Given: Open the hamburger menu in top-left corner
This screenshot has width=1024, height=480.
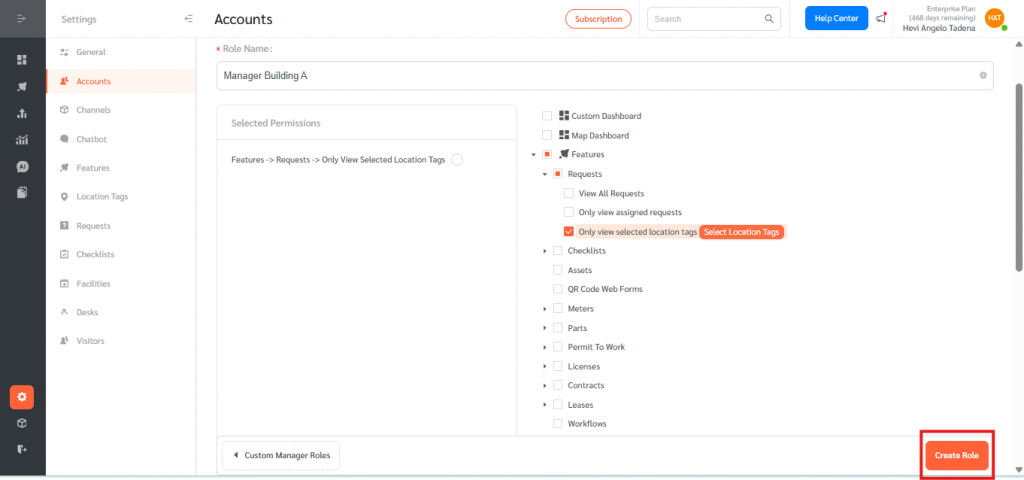Looking at the screenshot, I should point(22,19).
